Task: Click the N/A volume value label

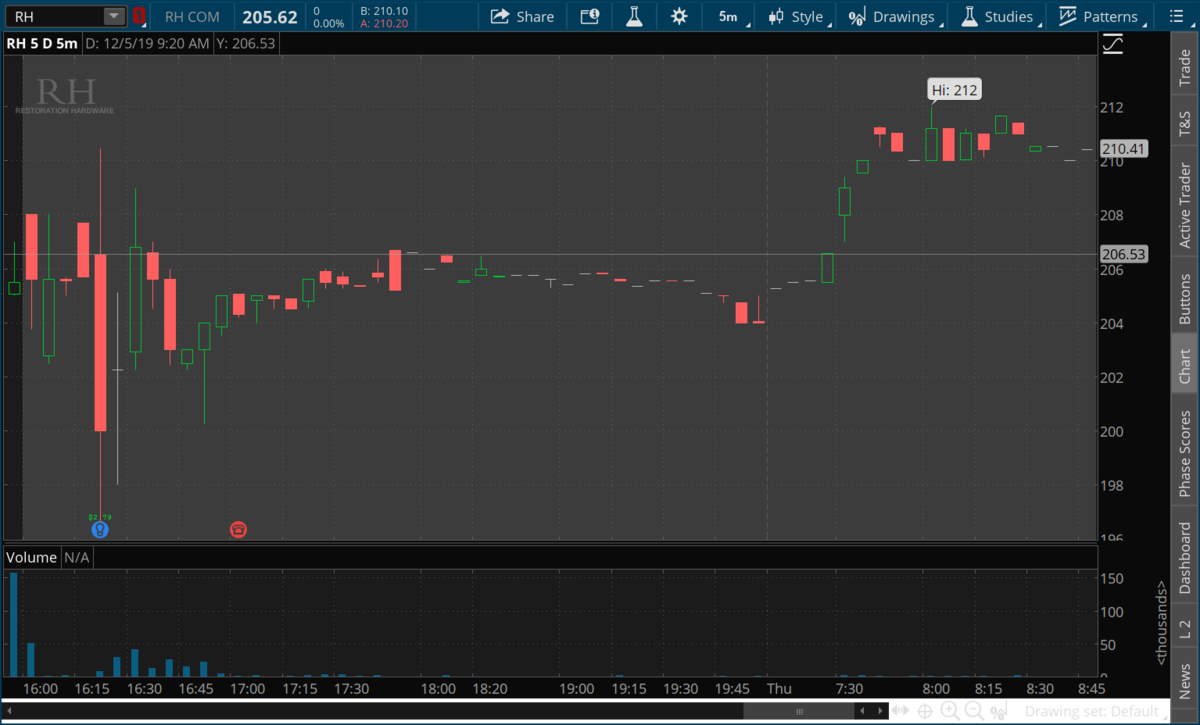Action: click(x=76, y=557)
